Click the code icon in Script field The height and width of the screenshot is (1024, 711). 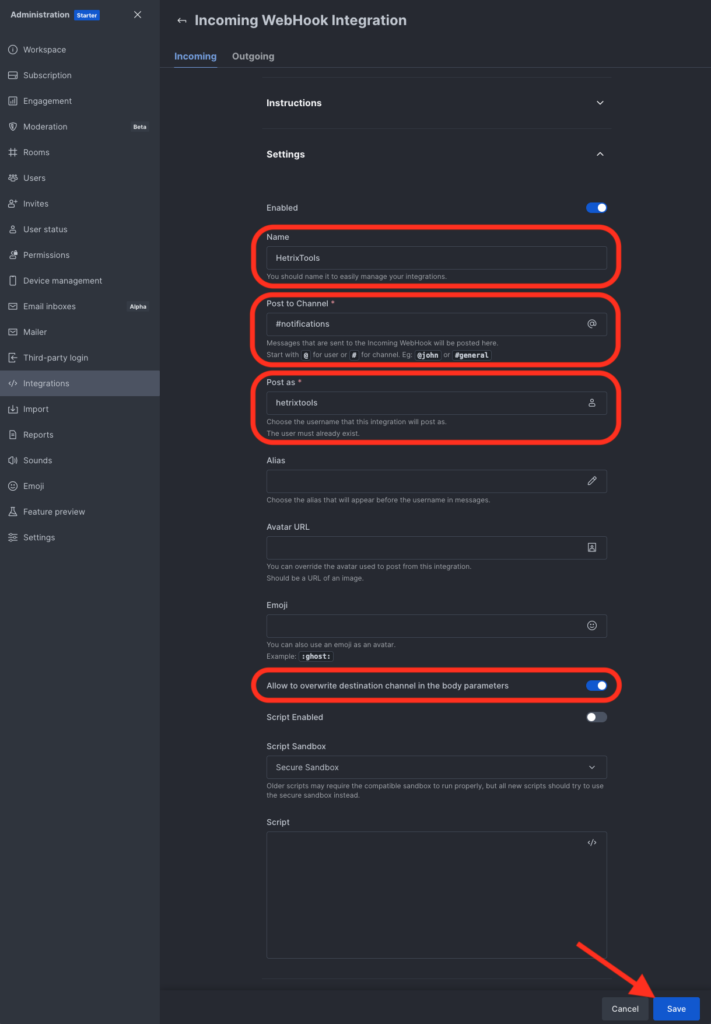pyautogui.click(x=591, y=843)
